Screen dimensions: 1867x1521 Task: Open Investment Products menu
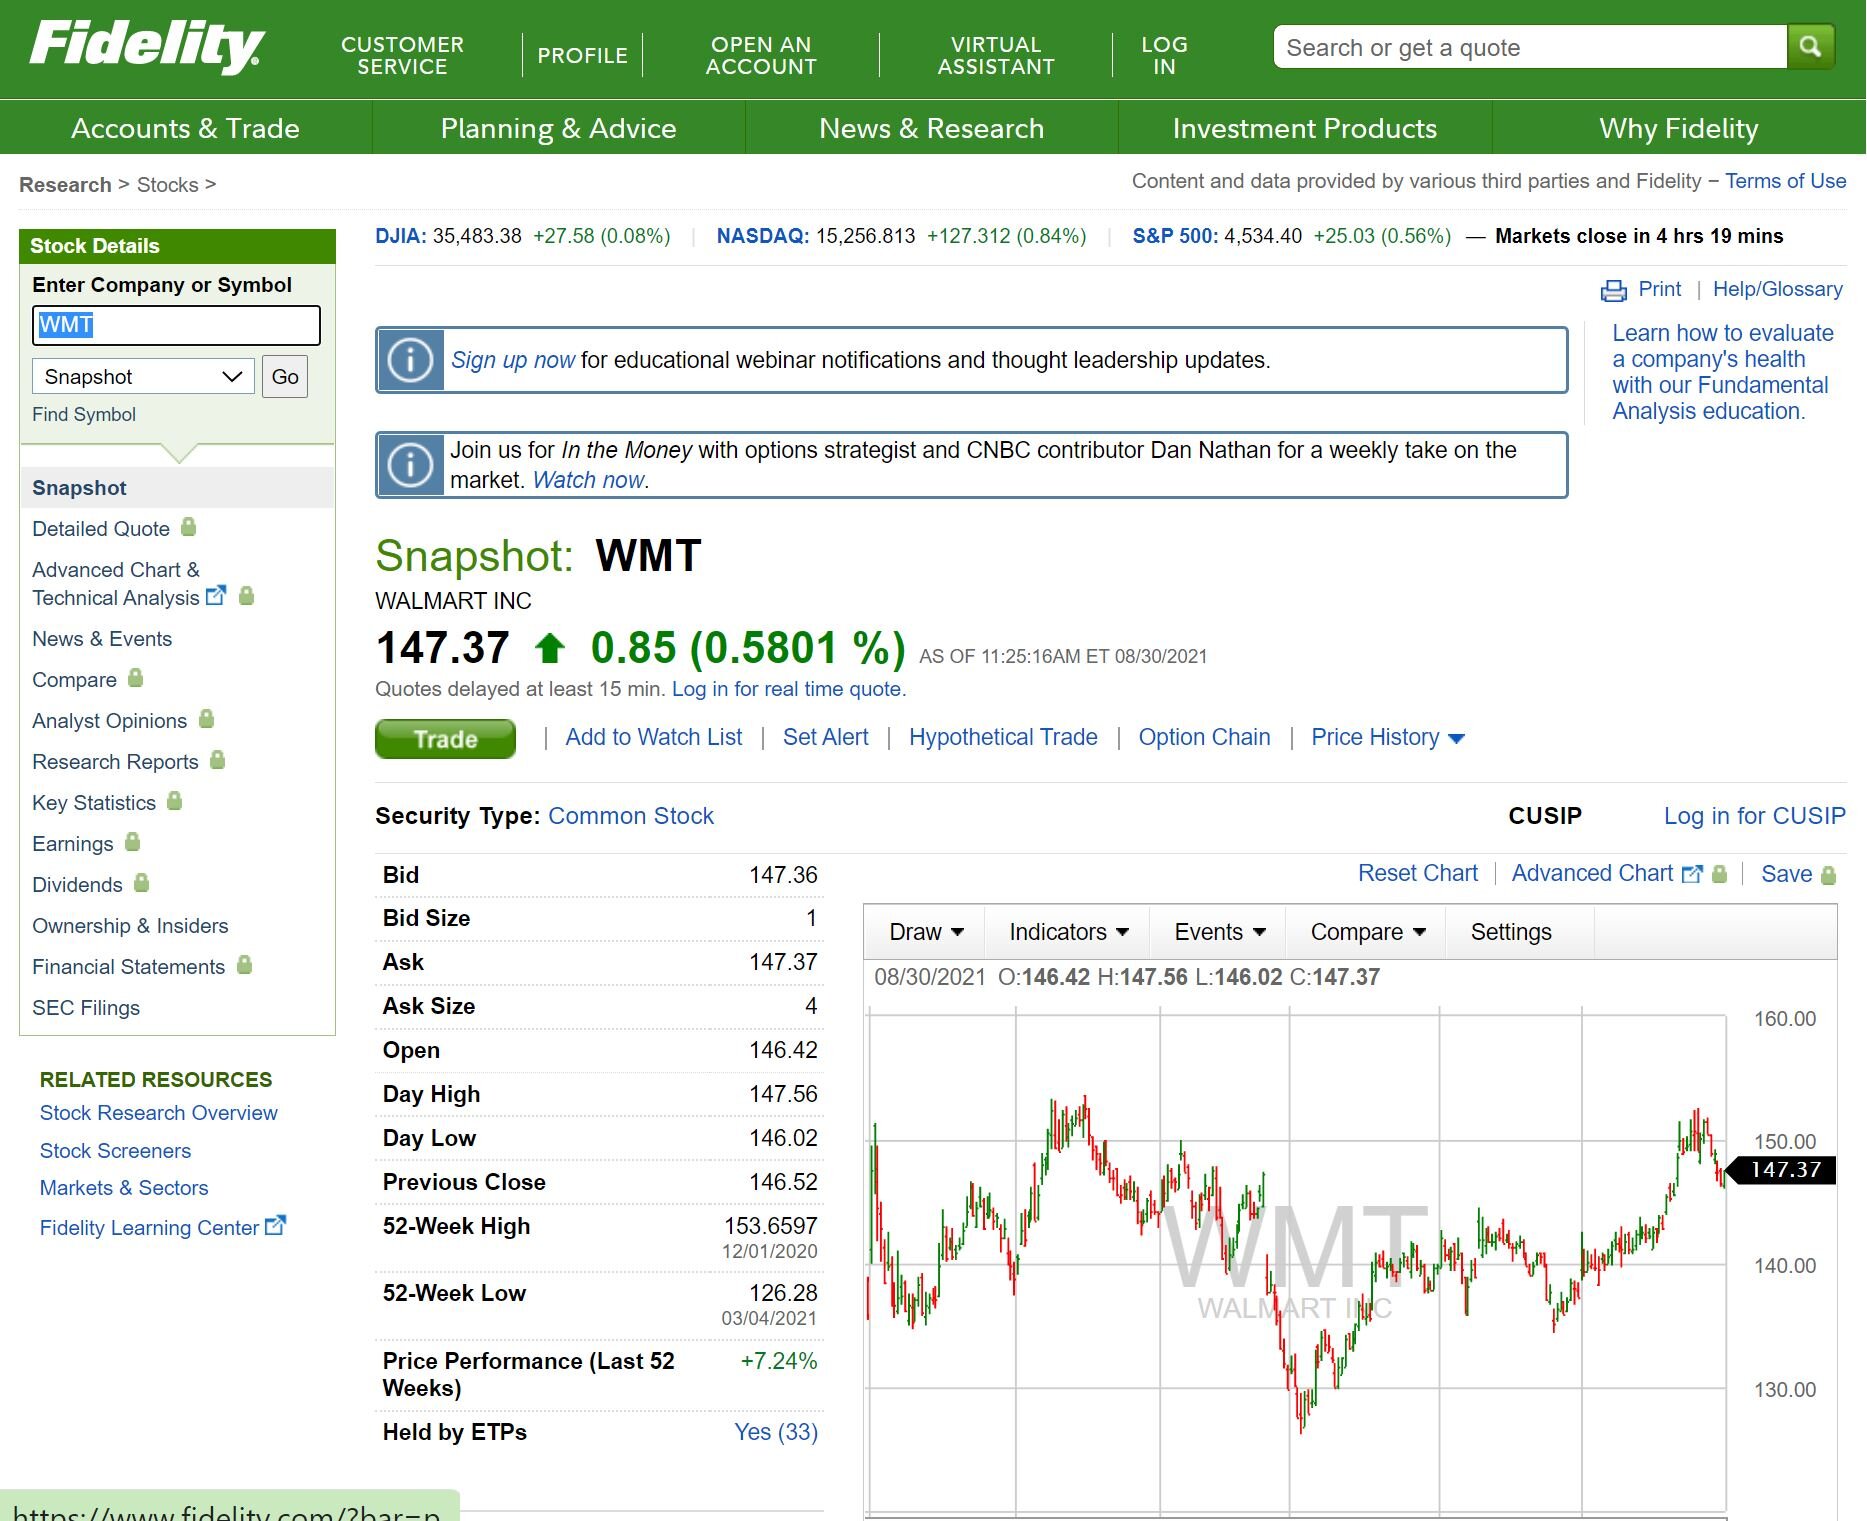coord(1305,128)
